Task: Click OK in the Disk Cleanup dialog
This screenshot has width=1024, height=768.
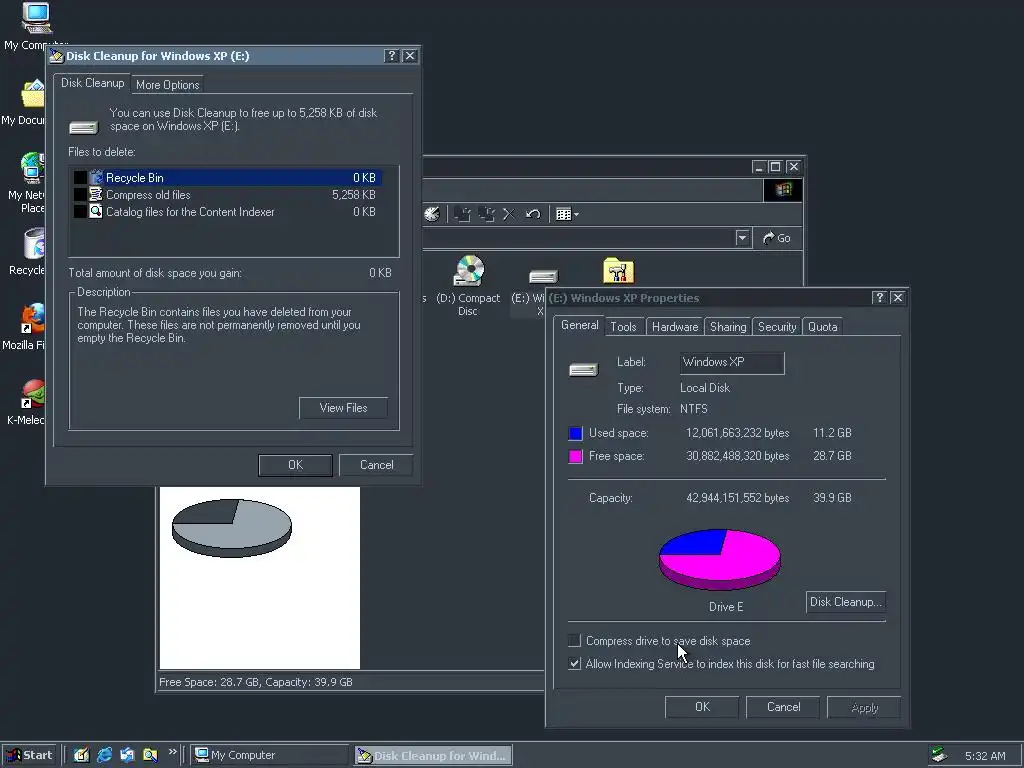Action: pos(295,465)
